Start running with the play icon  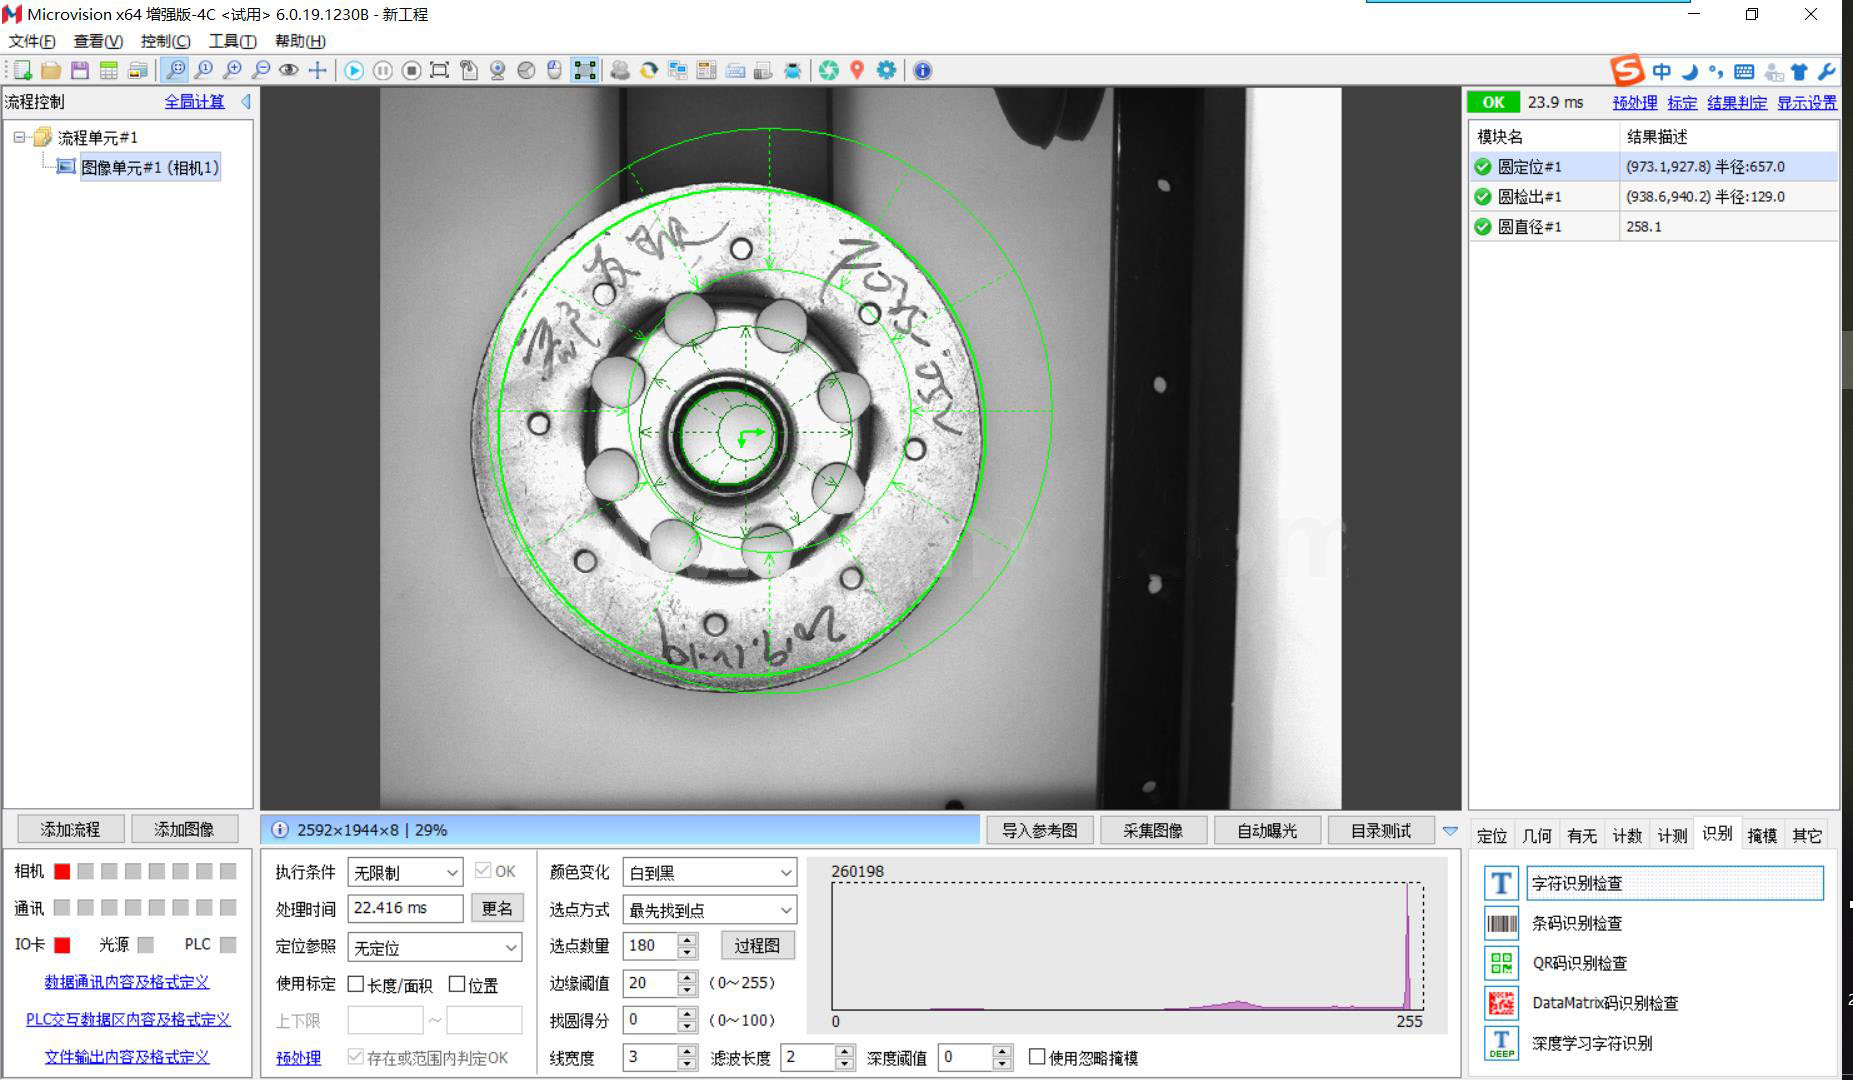click(354, 70)
